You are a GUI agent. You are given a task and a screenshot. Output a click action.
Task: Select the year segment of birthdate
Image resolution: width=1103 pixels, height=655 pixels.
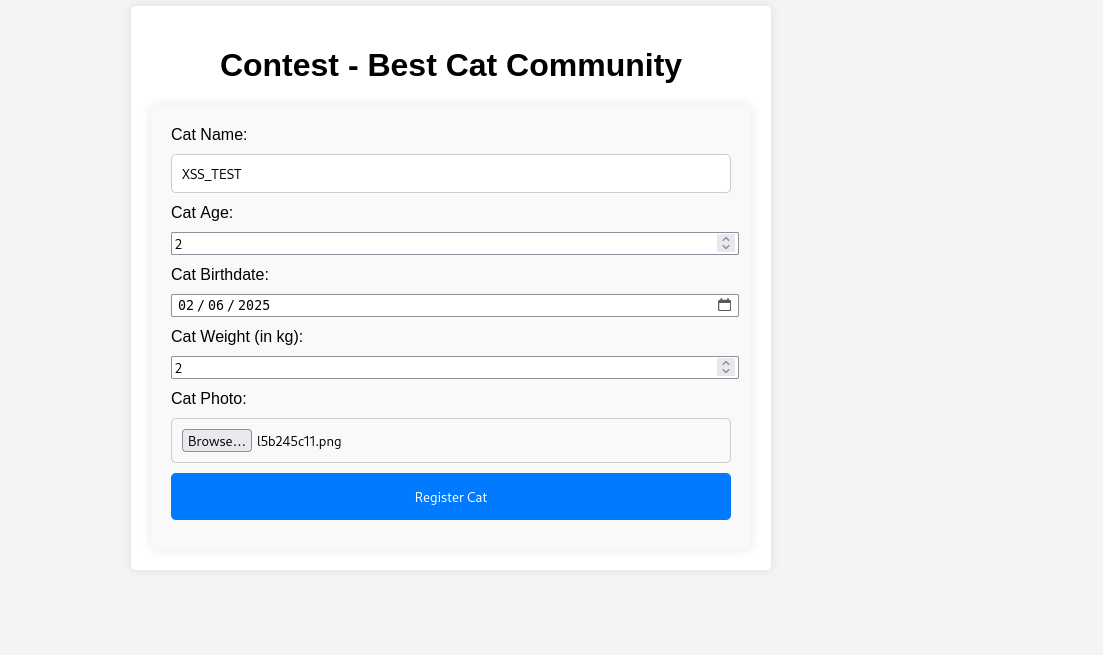(254, 306)
